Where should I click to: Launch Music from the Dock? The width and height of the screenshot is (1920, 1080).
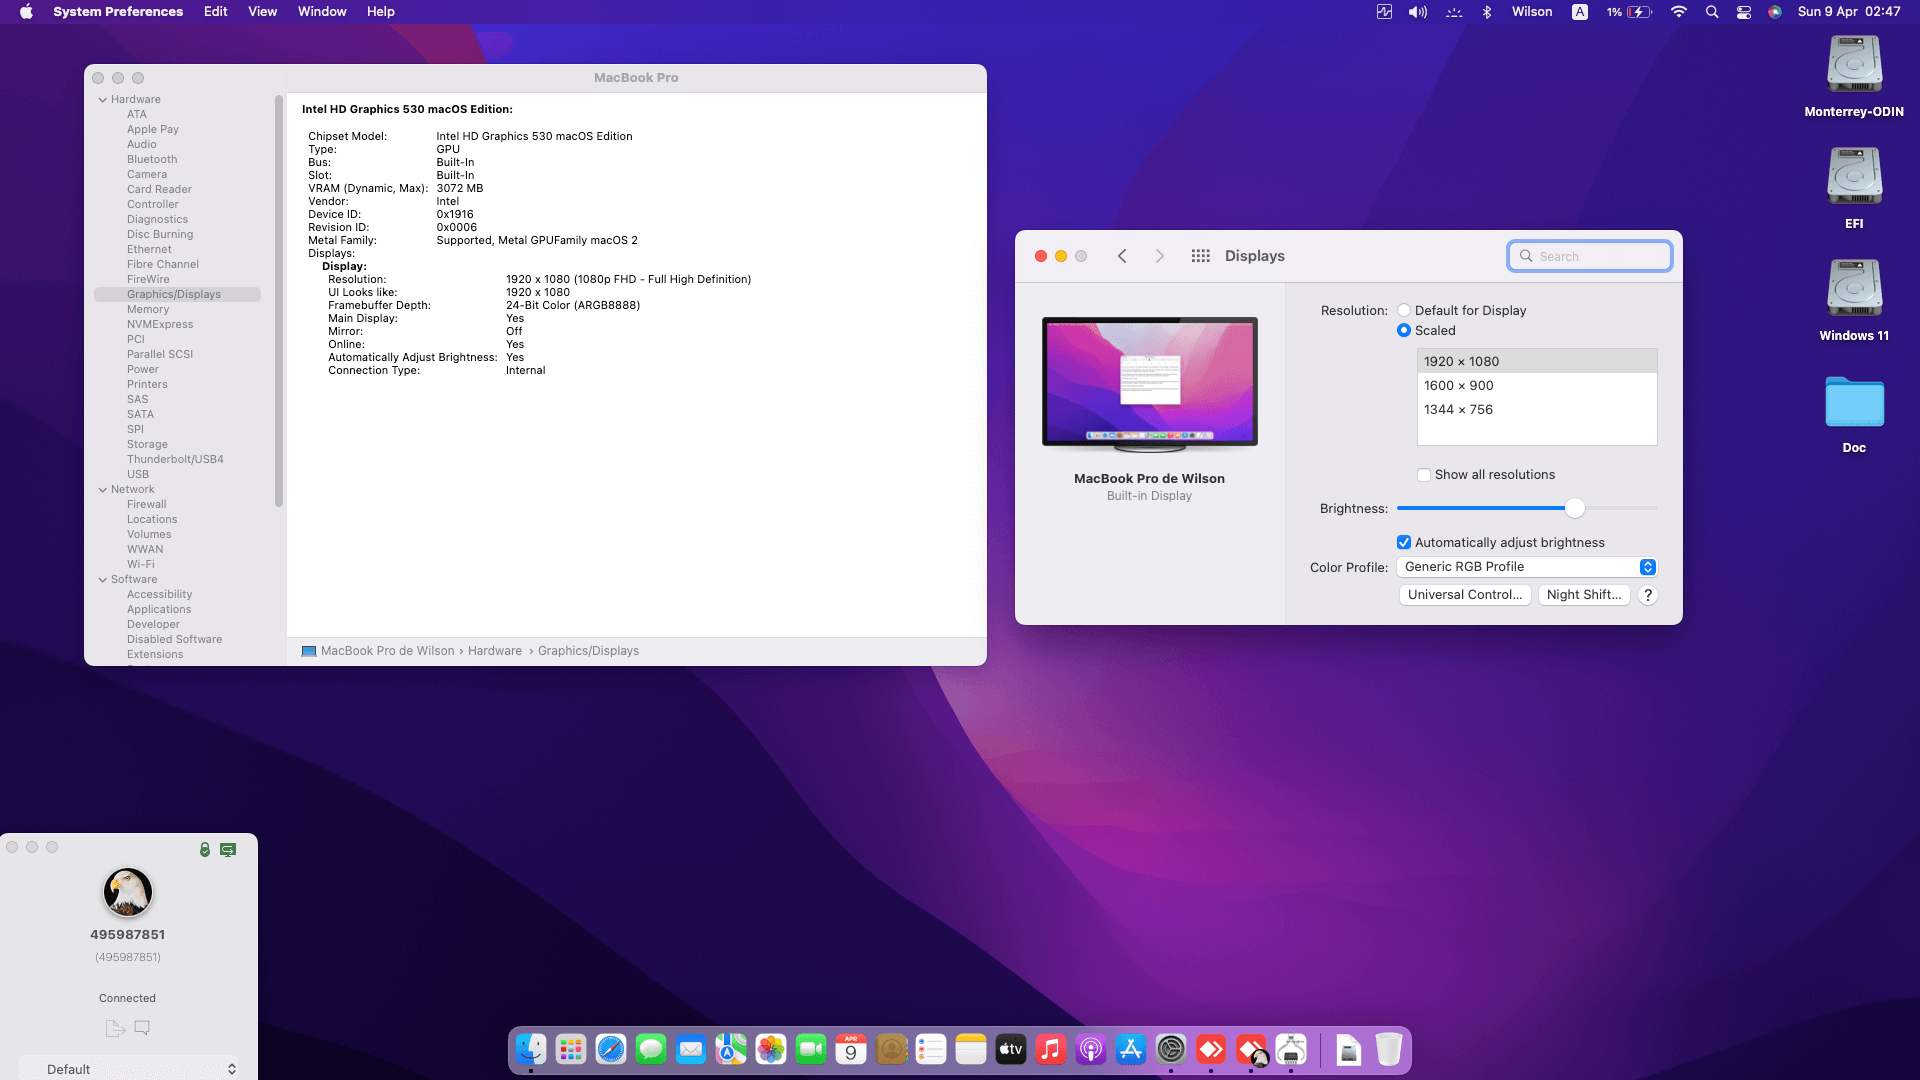(x=1050, y=1050)
